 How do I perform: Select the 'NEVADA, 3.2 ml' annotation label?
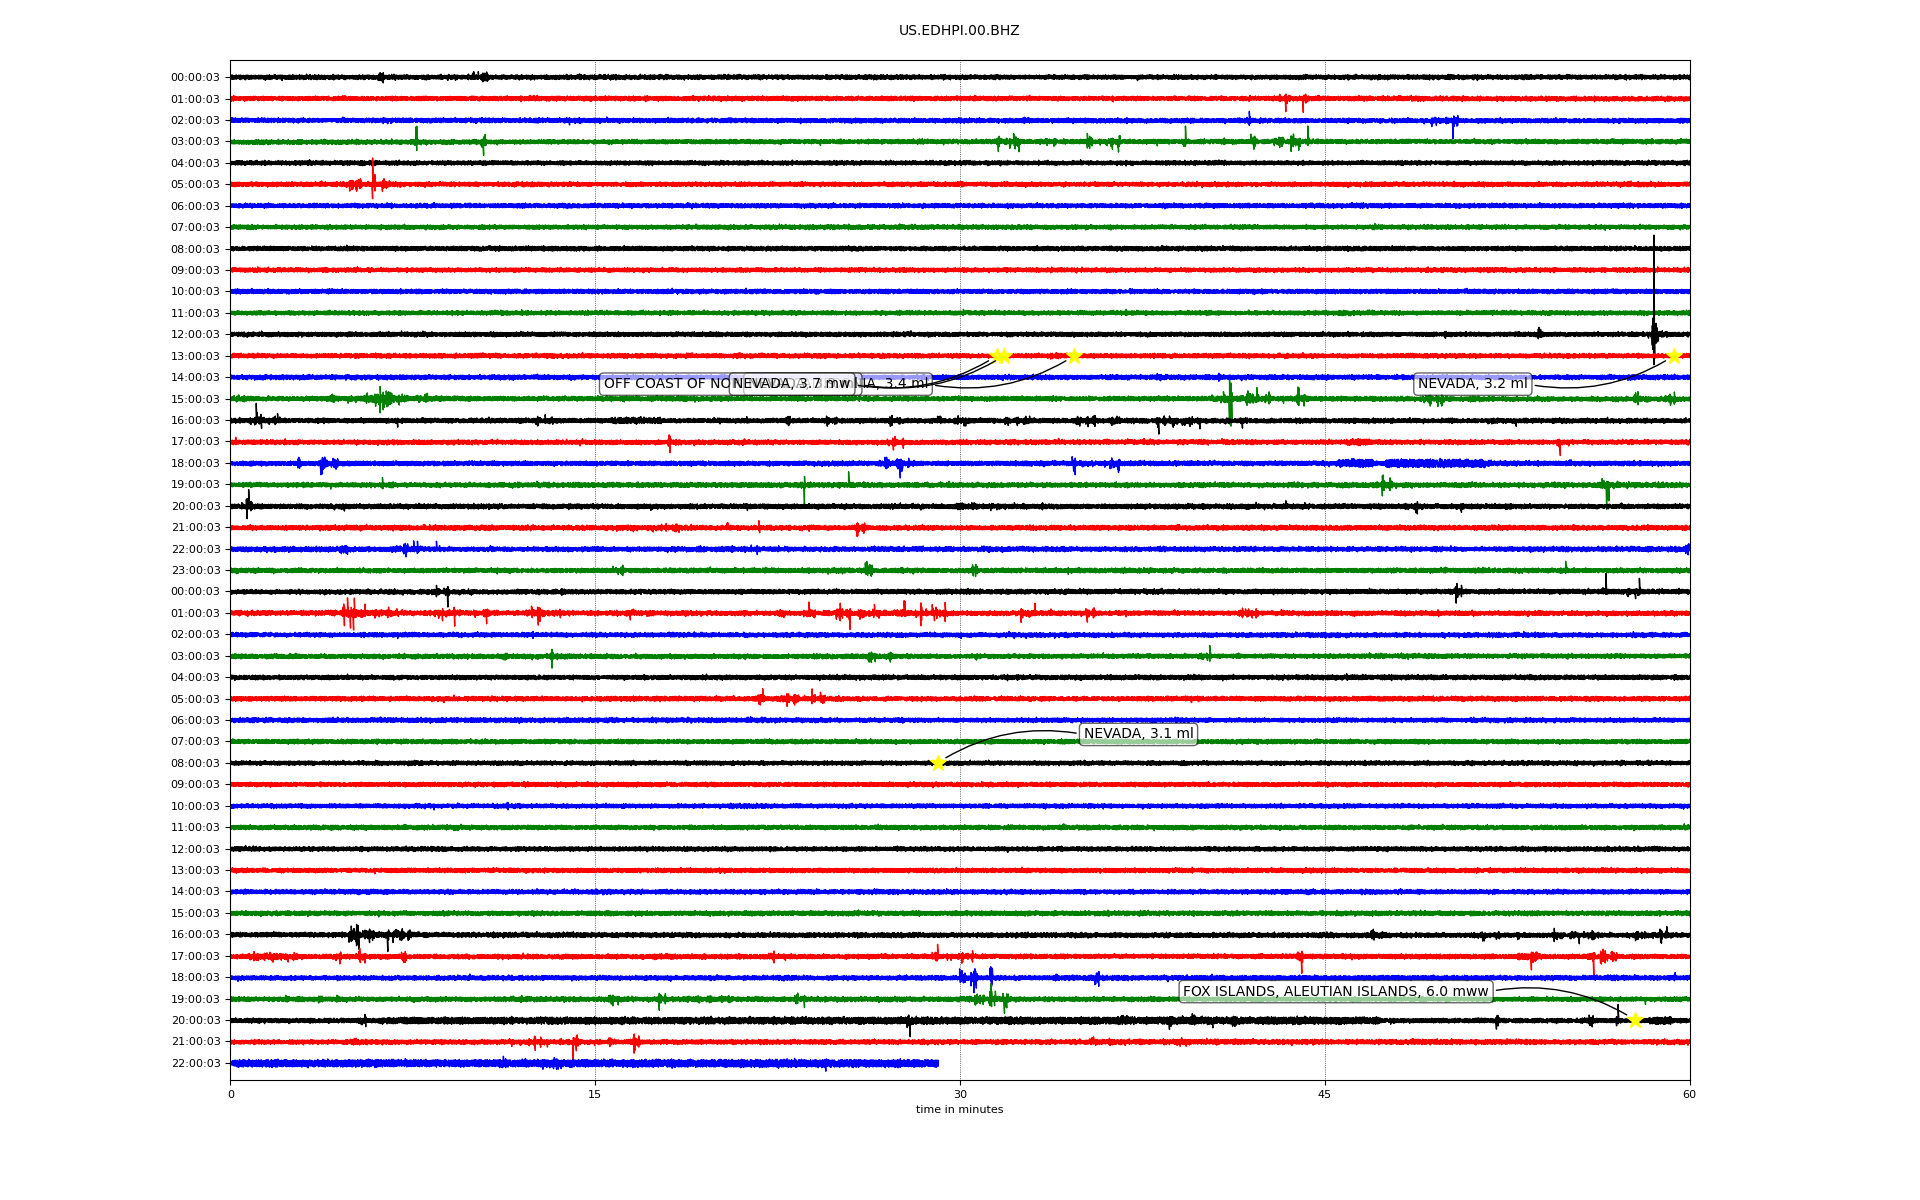(1472, 384)
